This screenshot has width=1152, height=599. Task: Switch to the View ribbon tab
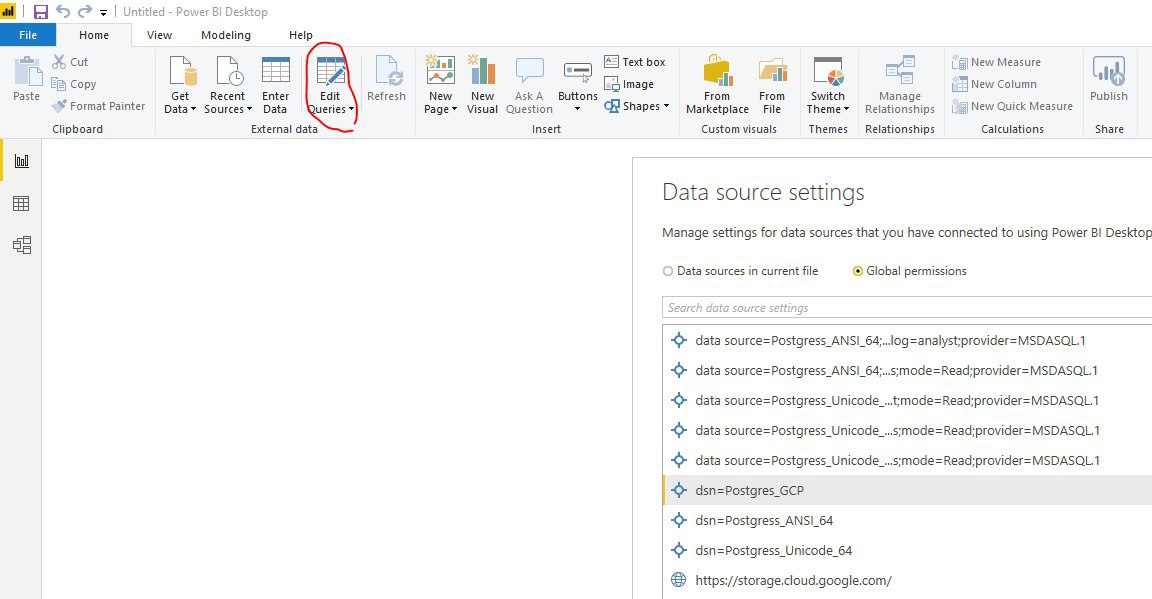pos(159,35)
